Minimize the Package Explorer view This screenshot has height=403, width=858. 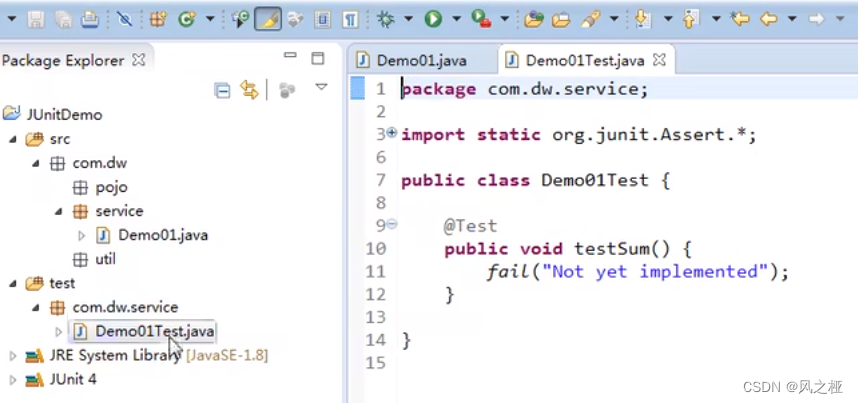pyautogui.click(x=290, y=55)
